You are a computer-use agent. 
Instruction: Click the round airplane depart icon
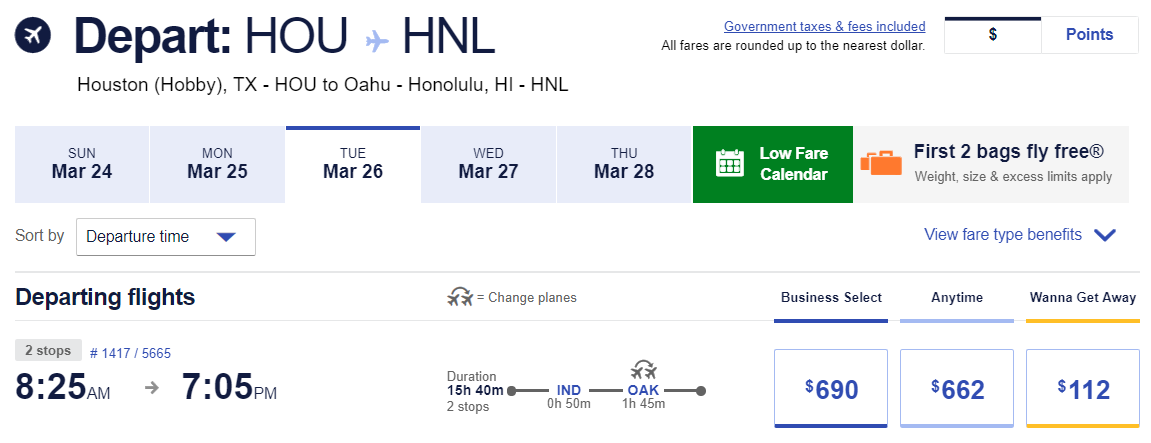(33, 37)
